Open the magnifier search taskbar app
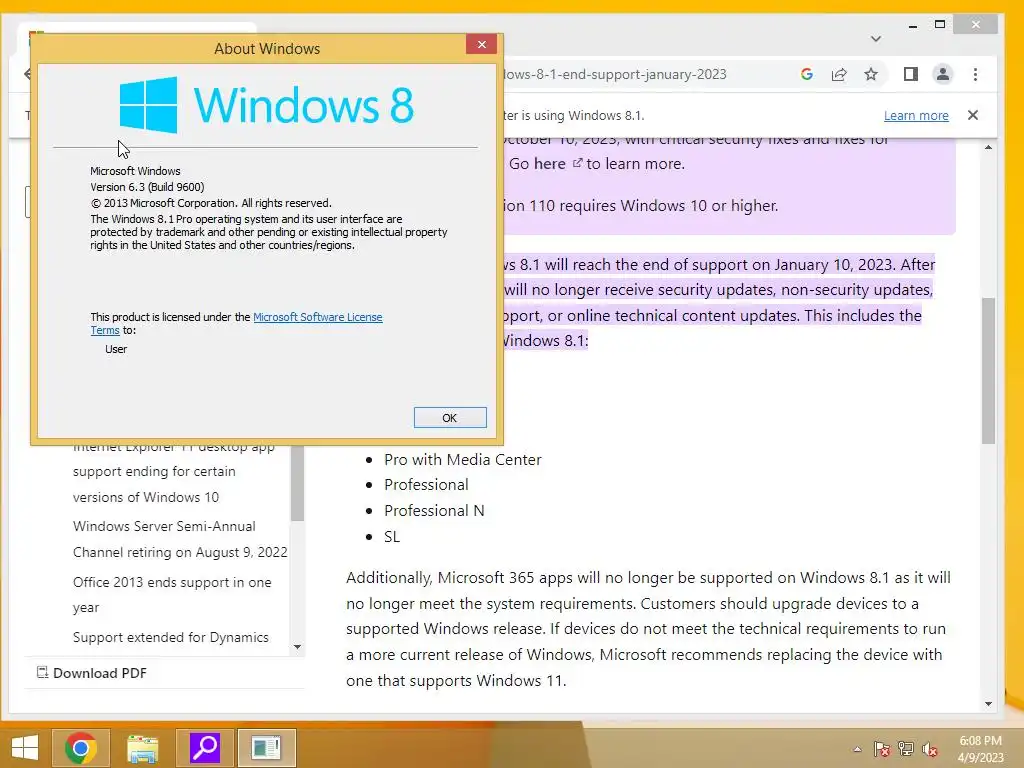The width and height of the screenshot is (1024, 768). pyautogui.click(x=204, y=748)
